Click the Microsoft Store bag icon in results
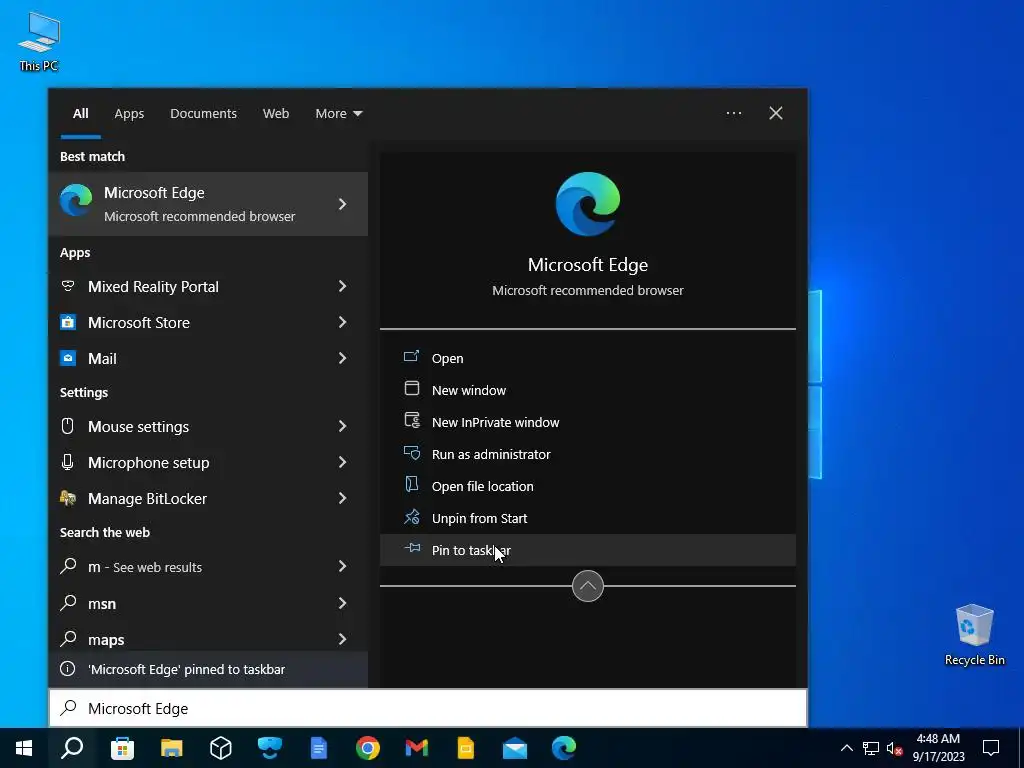 pyautogui.click(x=68, y=322)
